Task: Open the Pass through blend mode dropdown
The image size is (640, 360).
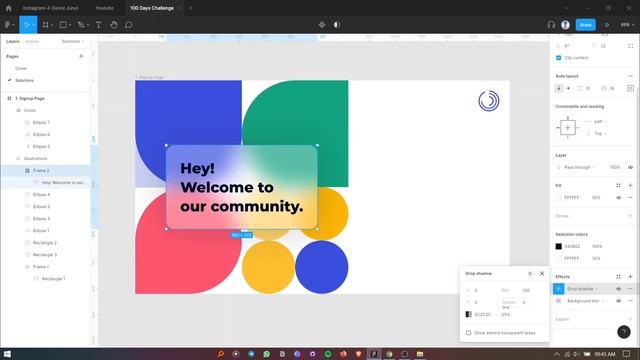Action: click(x=580, y=167)
